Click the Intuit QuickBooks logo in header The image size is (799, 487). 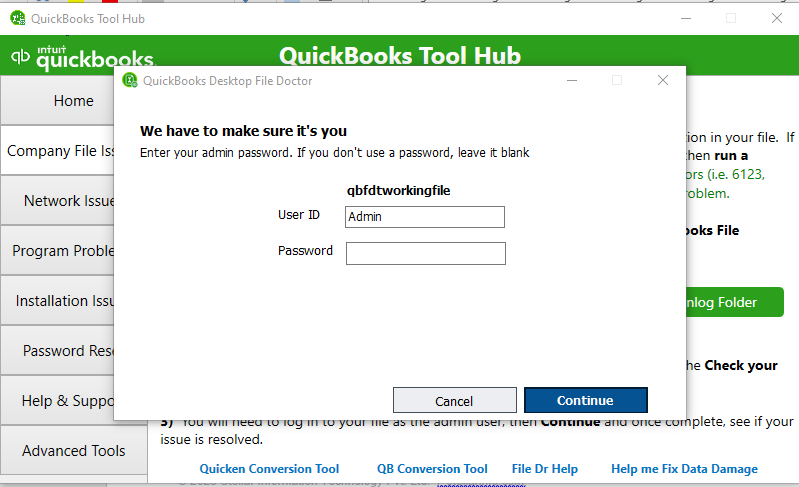(x=83, y=58)
